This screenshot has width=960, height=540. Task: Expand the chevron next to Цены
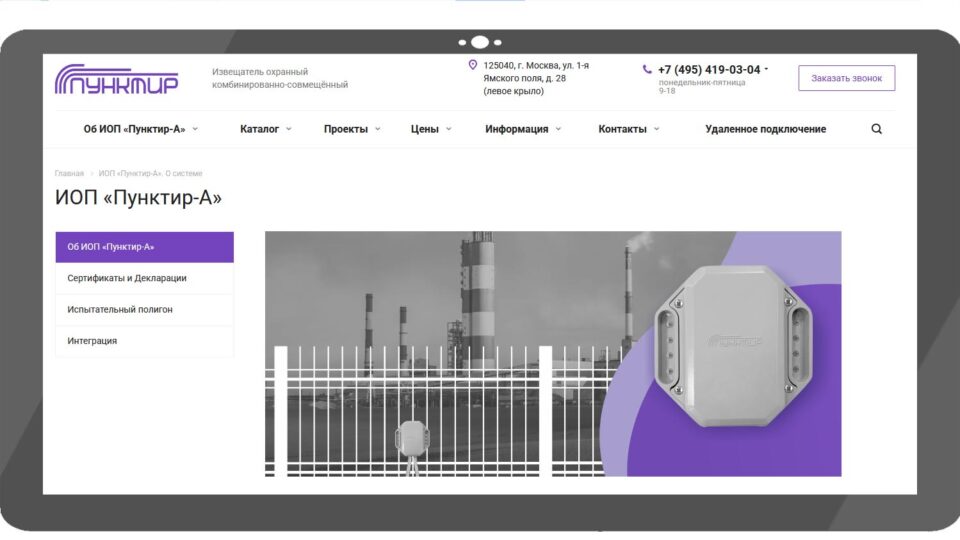click(449, 129)
